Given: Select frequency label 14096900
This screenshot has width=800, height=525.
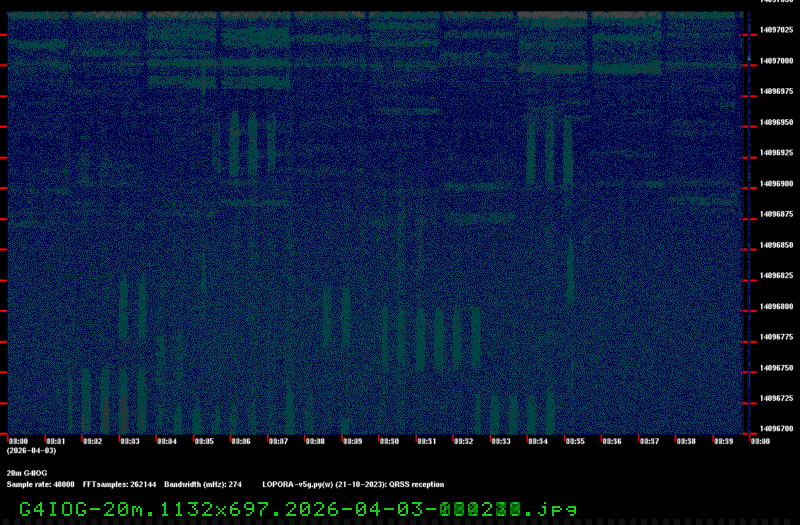Looking at the screenshot, I should [x=776, y=184].
